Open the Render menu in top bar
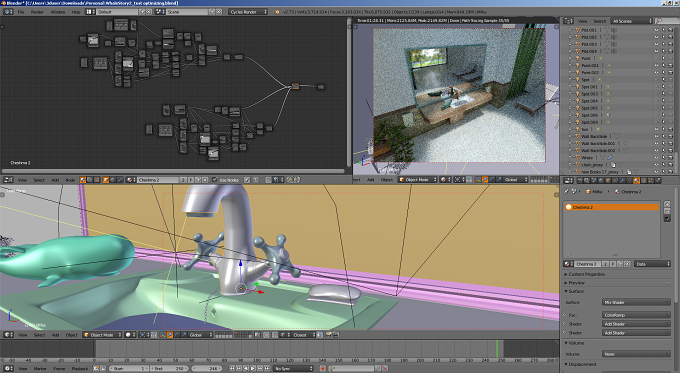This screenshot has width=680, height=373. tap(37, 12)
